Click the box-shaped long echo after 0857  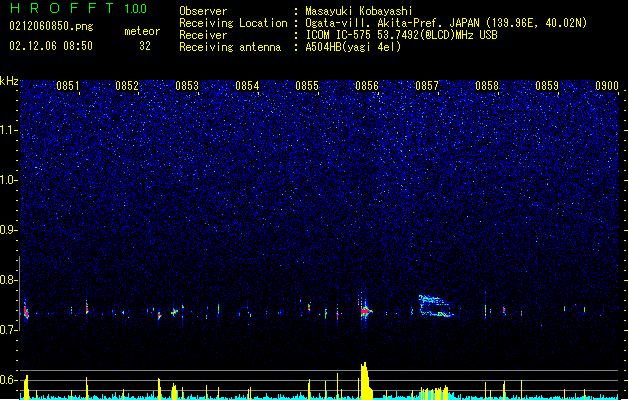(x=436, y=306)
